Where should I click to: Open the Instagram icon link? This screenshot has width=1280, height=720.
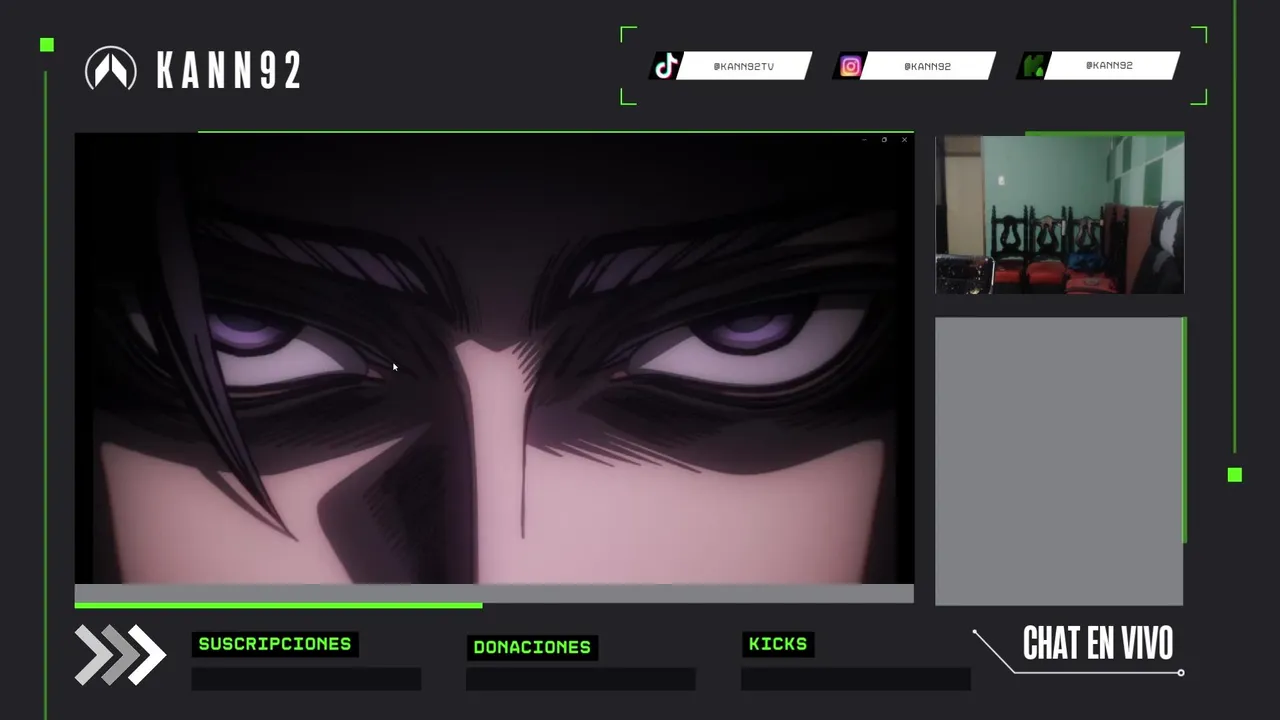click(x=850, y=66)
